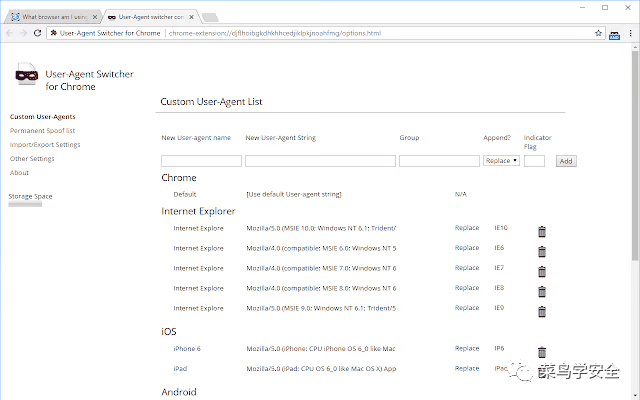Image resolution: width=640 pixels, height=400 pixels.
Task: Open the About page
Action: coord(19,173)
